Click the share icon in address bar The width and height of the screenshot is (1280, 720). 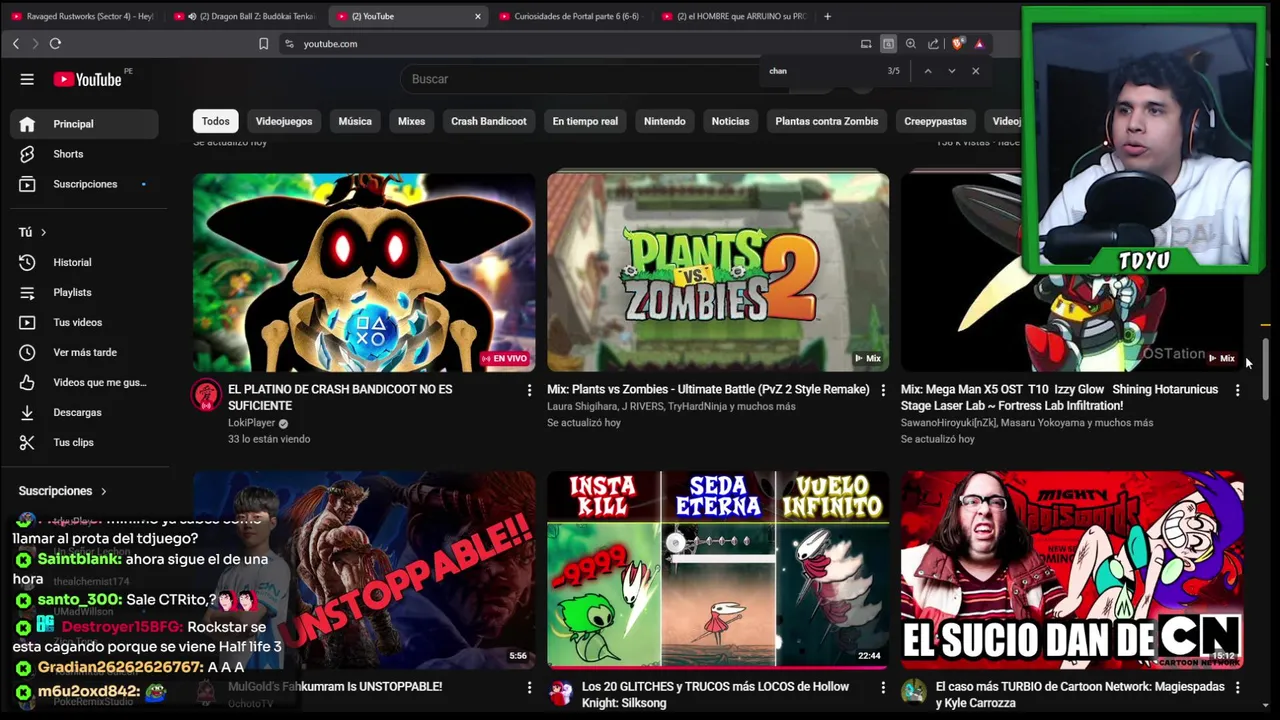click(933, 44)
